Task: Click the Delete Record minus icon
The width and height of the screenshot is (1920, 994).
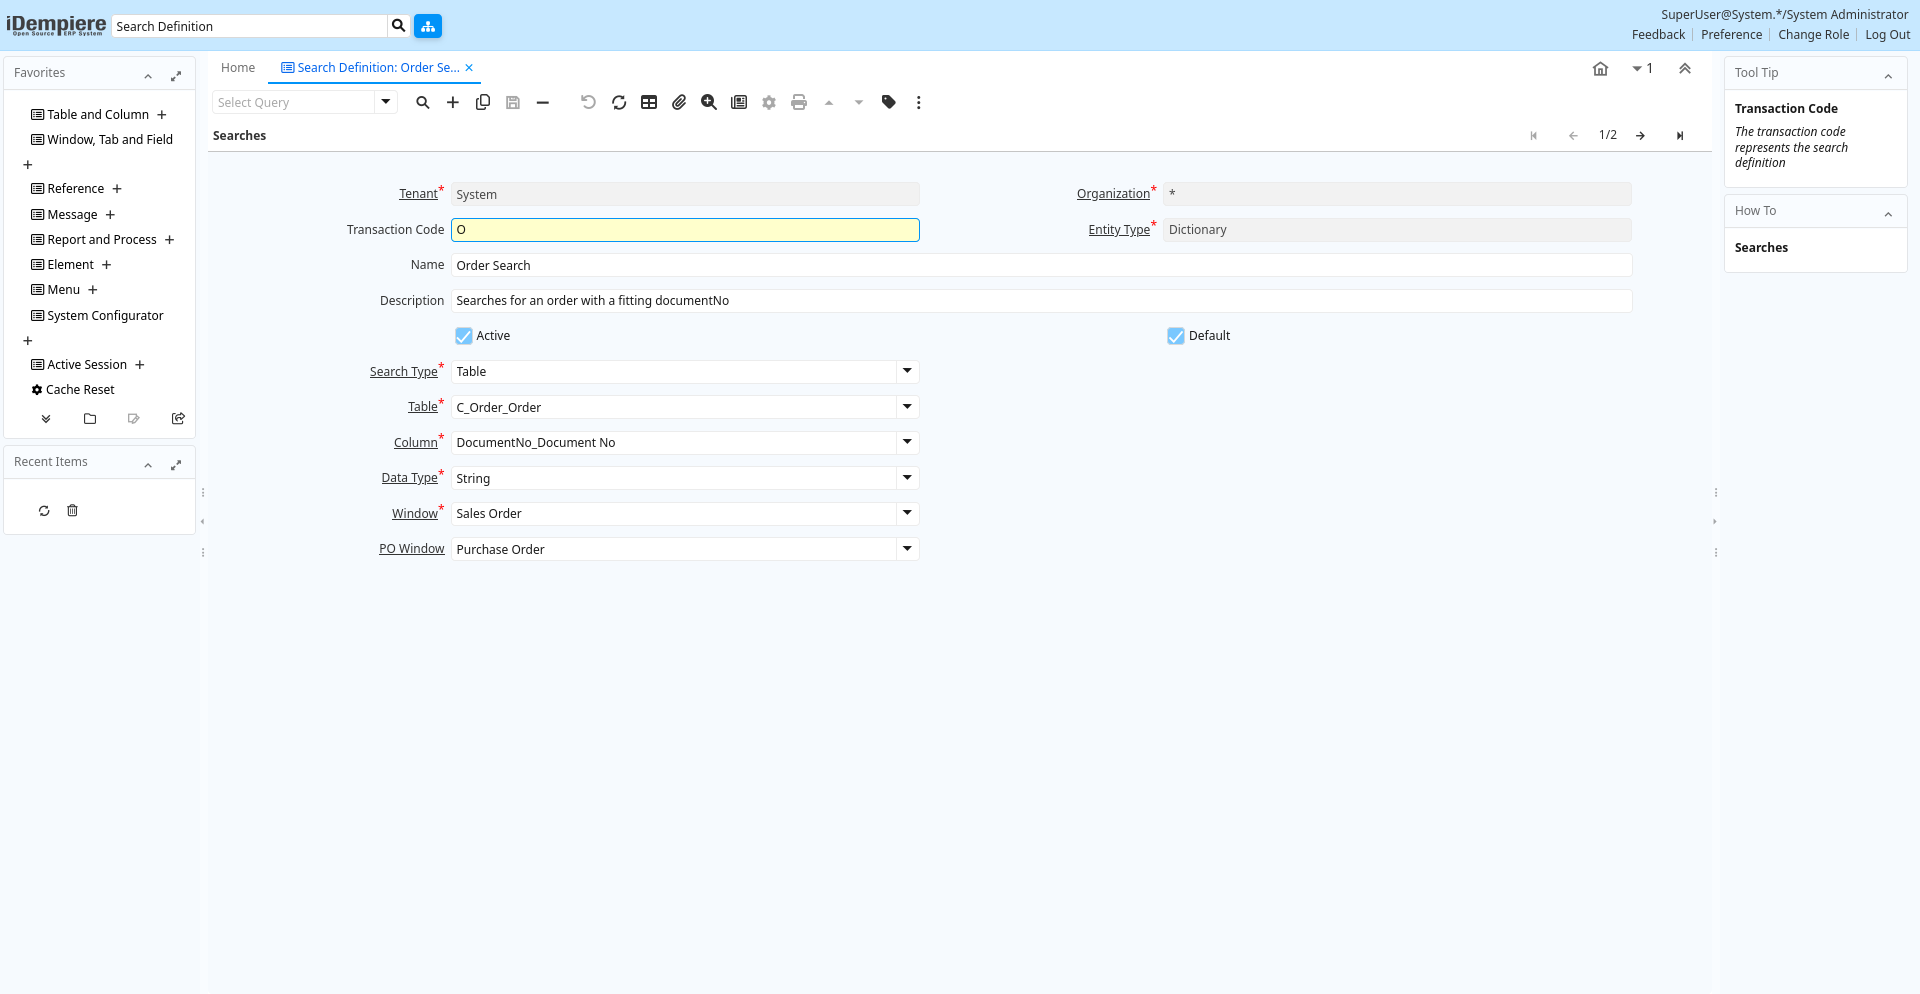Action: tap(543, 102)
